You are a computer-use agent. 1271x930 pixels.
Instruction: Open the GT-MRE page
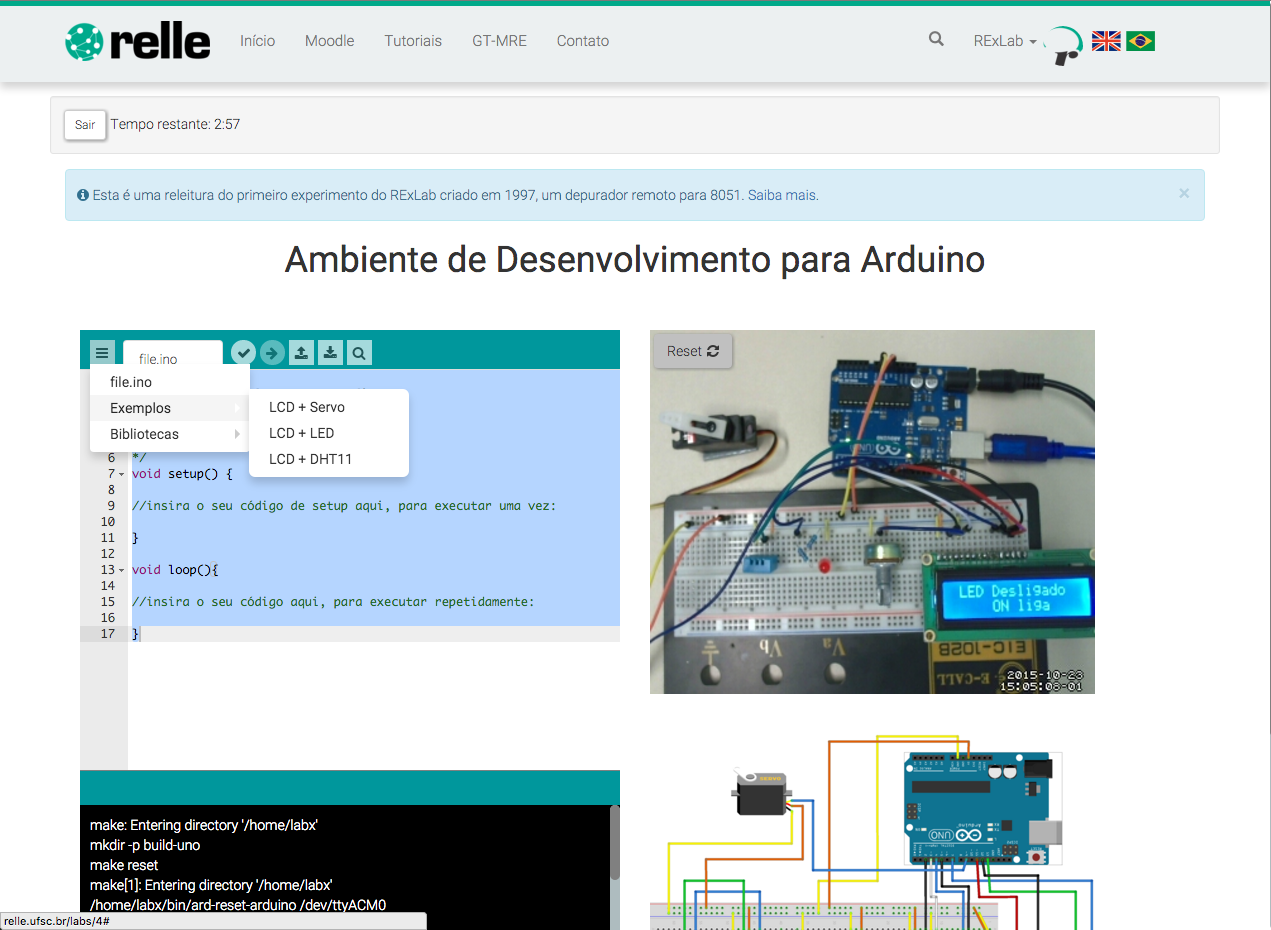[499, 41]
